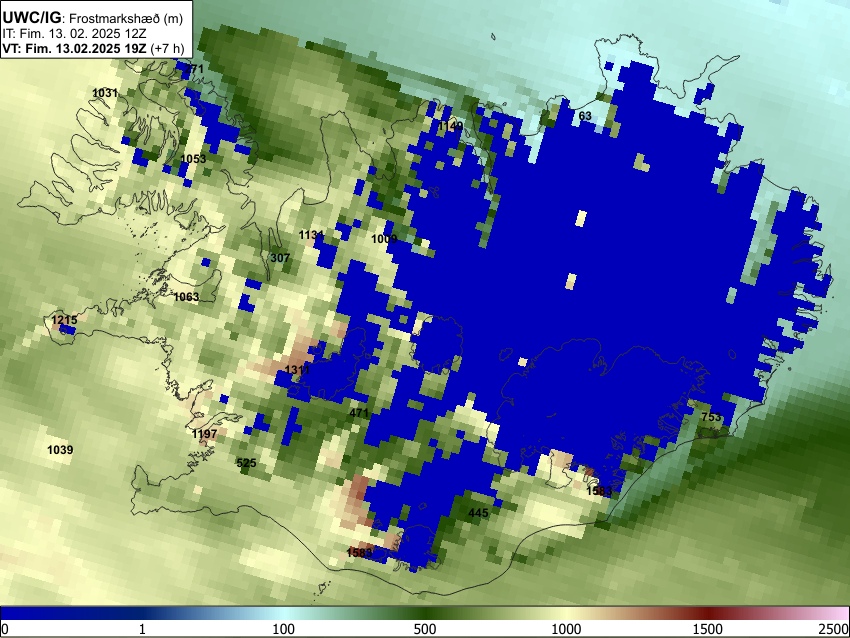Click the color scale legend bar
The image size is (850, 638).
pyautogui.click(x=425, y=613)
